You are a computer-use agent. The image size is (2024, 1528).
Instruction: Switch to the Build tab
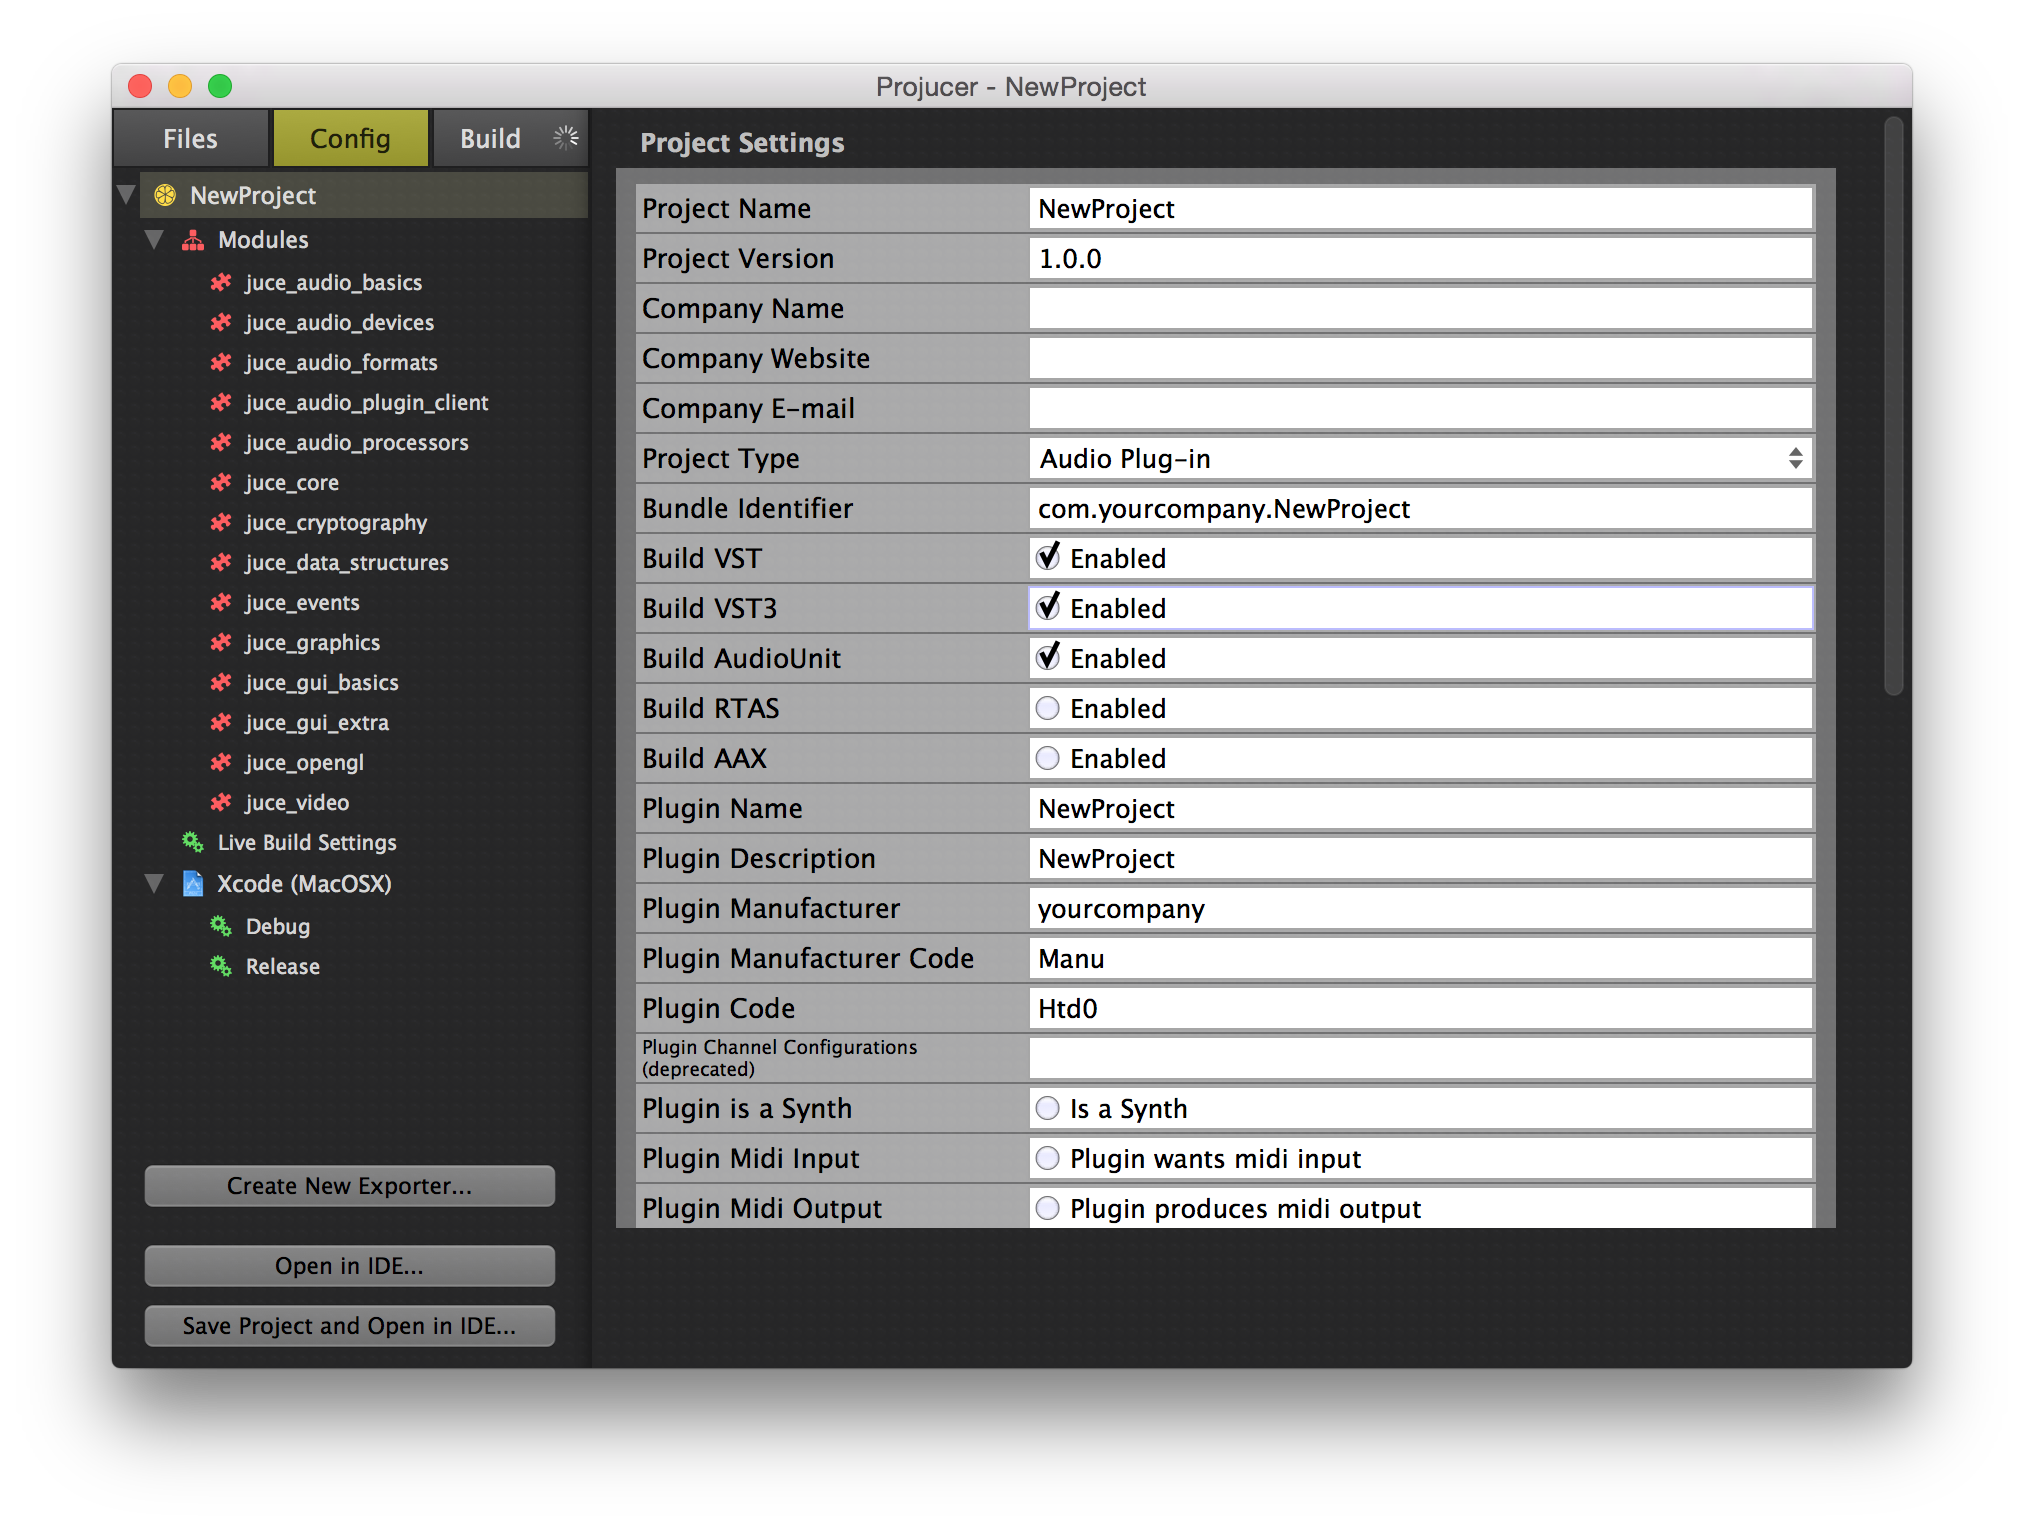tap(491, 138)
